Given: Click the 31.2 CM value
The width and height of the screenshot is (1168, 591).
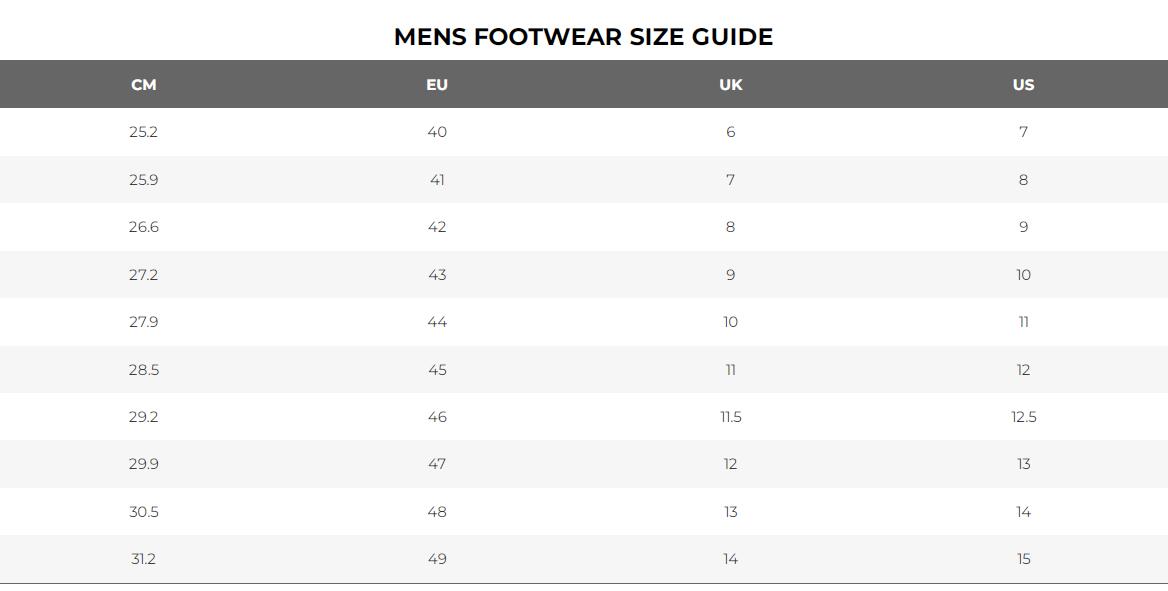Looking at the screenshot, I should pyautogui.click(x=144, y=559).
